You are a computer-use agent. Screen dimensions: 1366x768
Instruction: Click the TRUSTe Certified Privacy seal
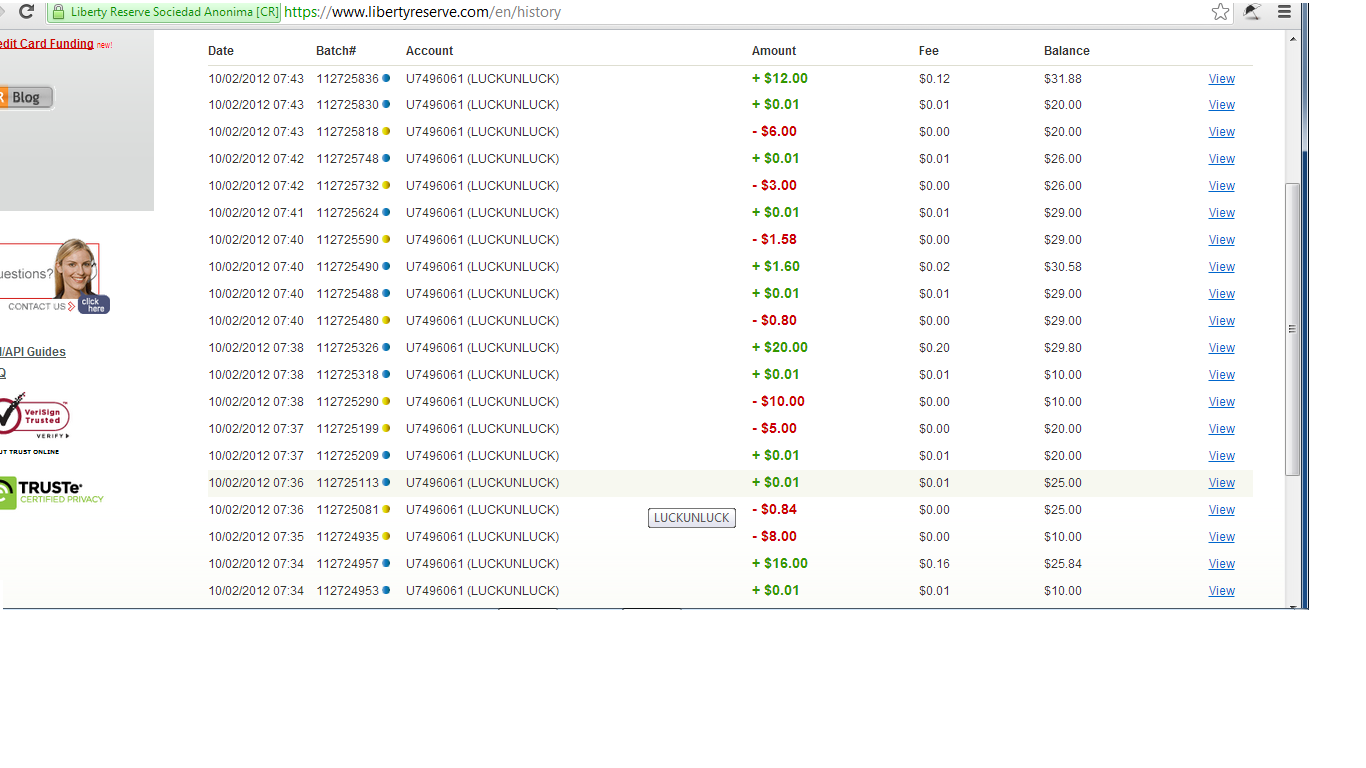point(50,492)
